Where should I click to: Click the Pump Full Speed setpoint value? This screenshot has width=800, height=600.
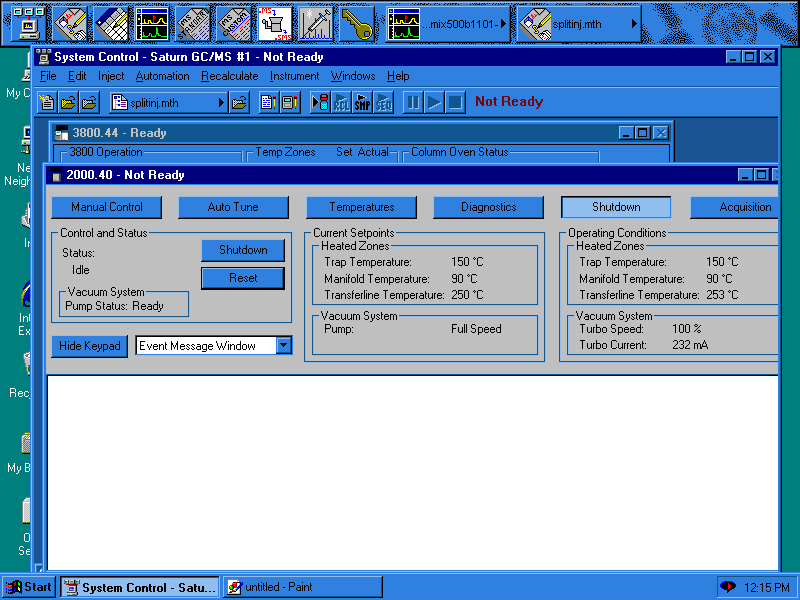(476, 329)
